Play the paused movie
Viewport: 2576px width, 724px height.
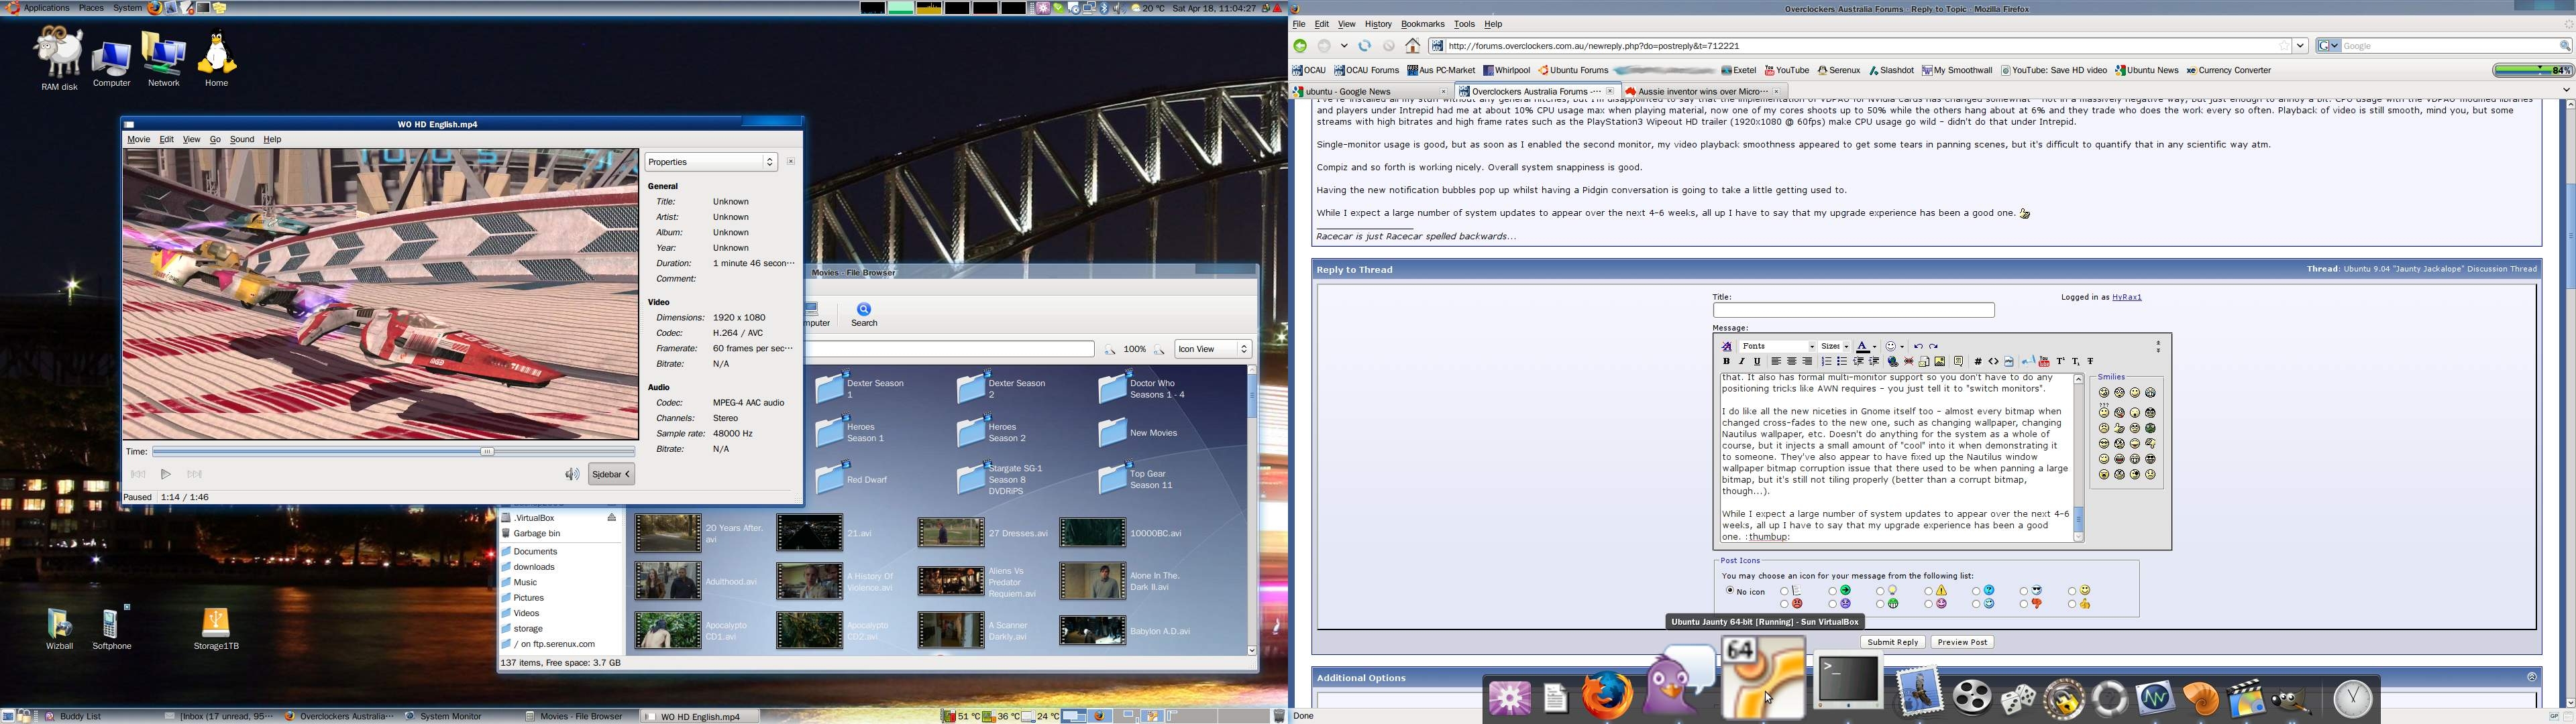coord(167,475)
